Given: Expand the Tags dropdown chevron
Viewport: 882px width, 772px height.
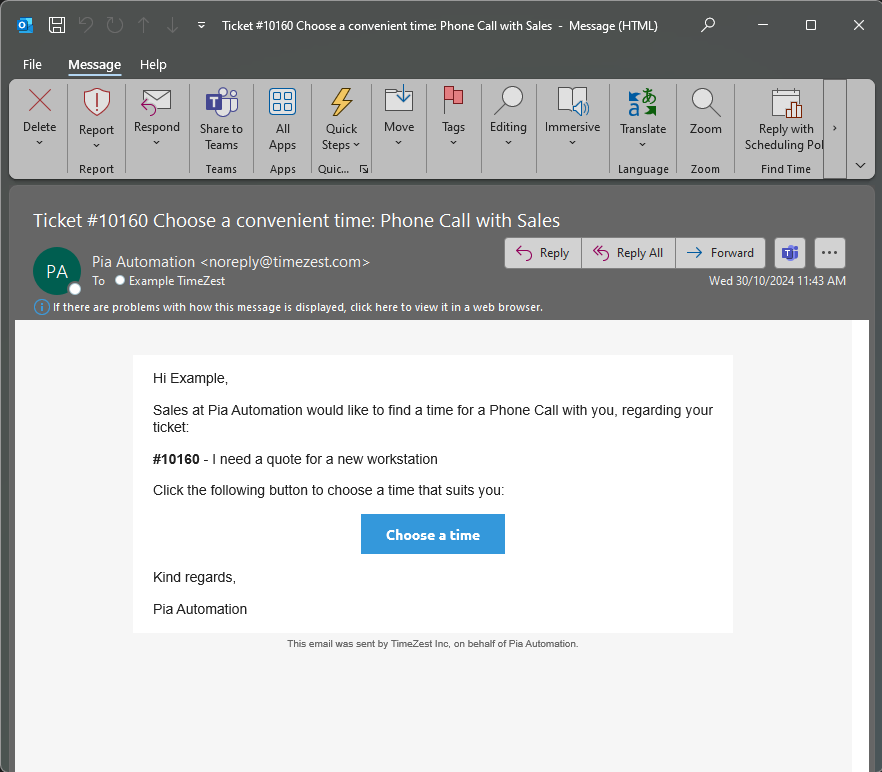Looking at the screenshot, I should click(x=453, y=142).
